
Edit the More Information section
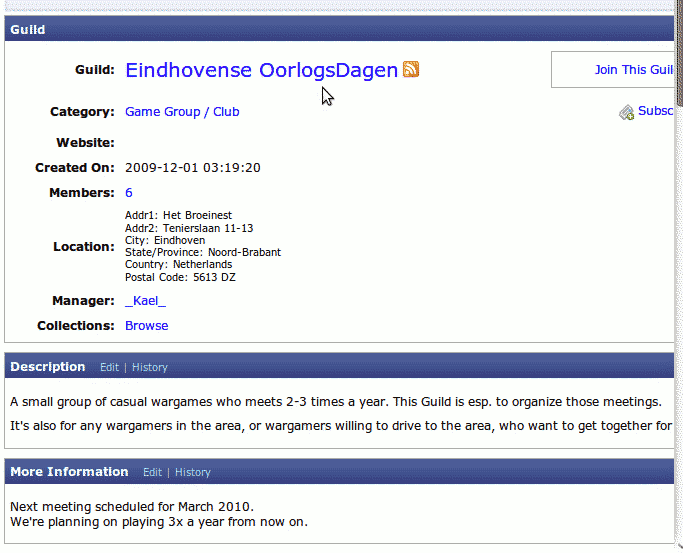pos(152,472)
